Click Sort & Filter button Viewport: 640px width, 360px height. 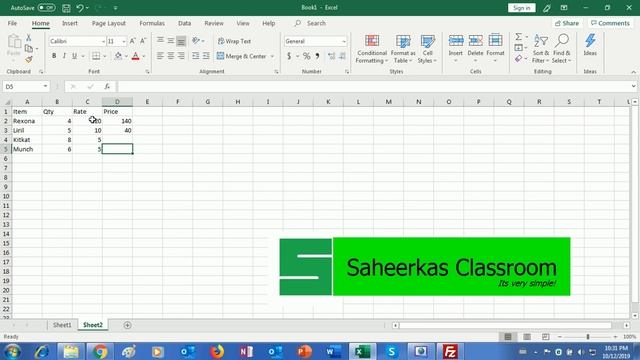tap(541, 49)
